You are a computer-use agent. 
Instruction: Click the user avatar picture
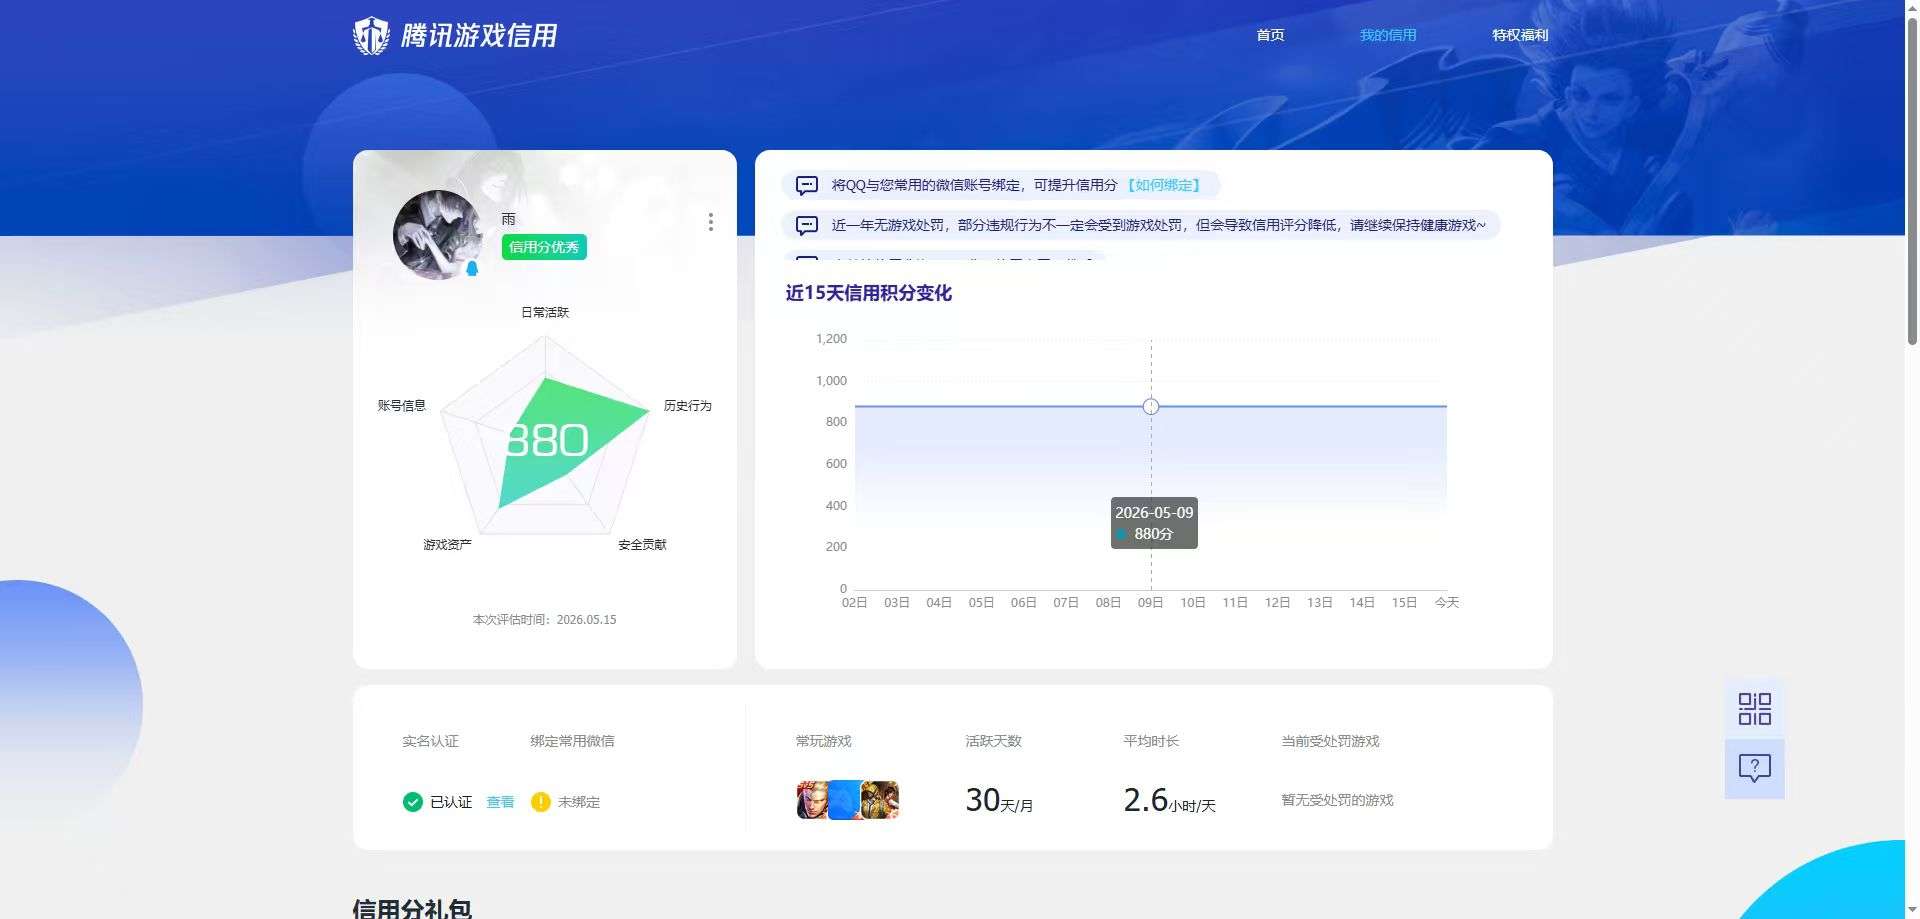click(438, 235)
